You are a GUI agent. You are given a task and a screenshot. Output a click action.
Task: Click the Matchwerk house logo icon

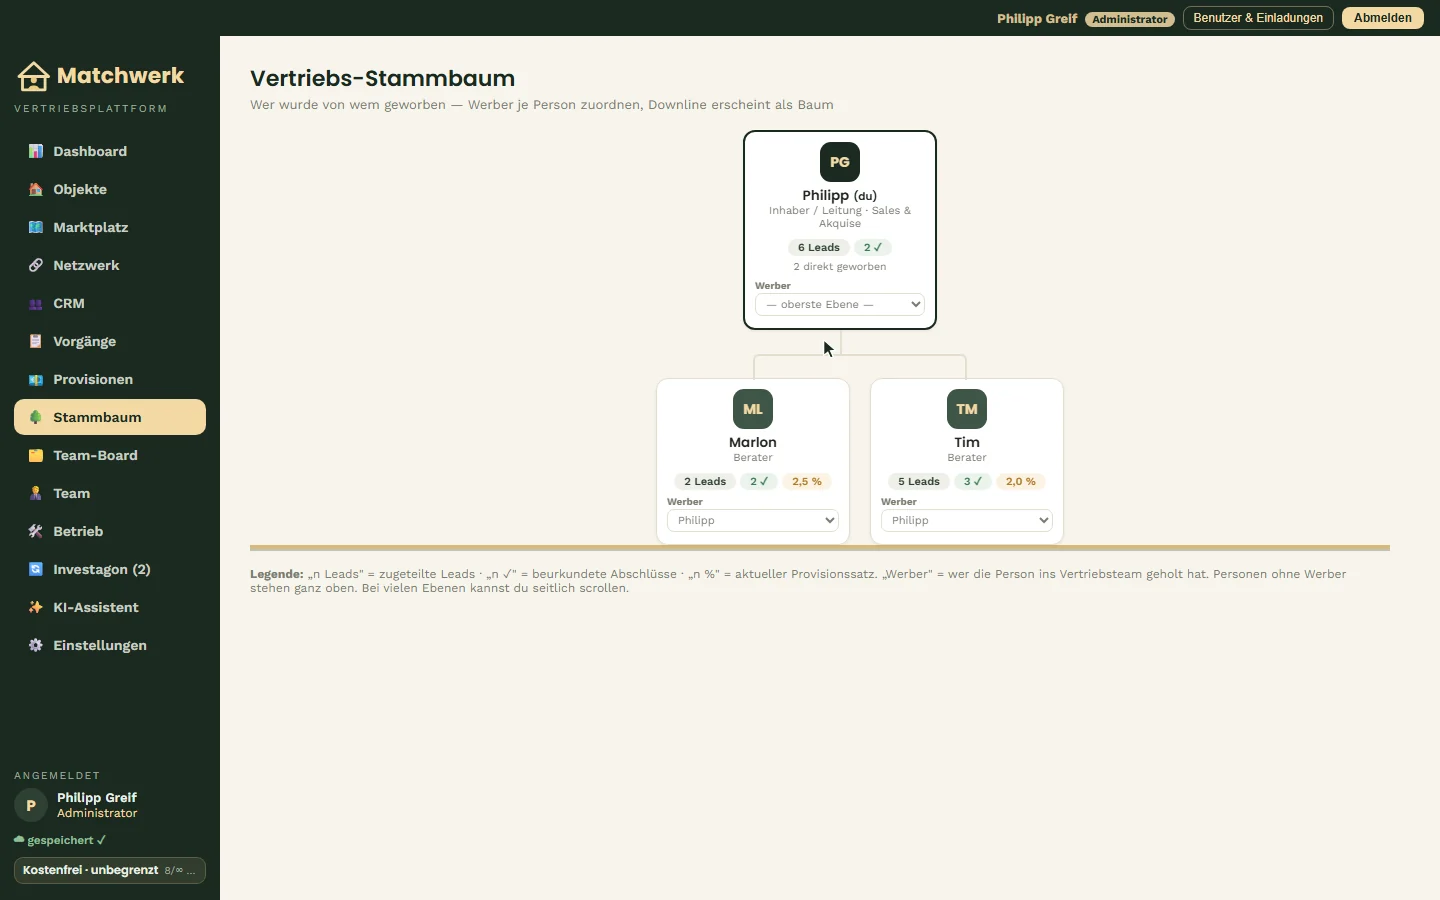(33, 76)
